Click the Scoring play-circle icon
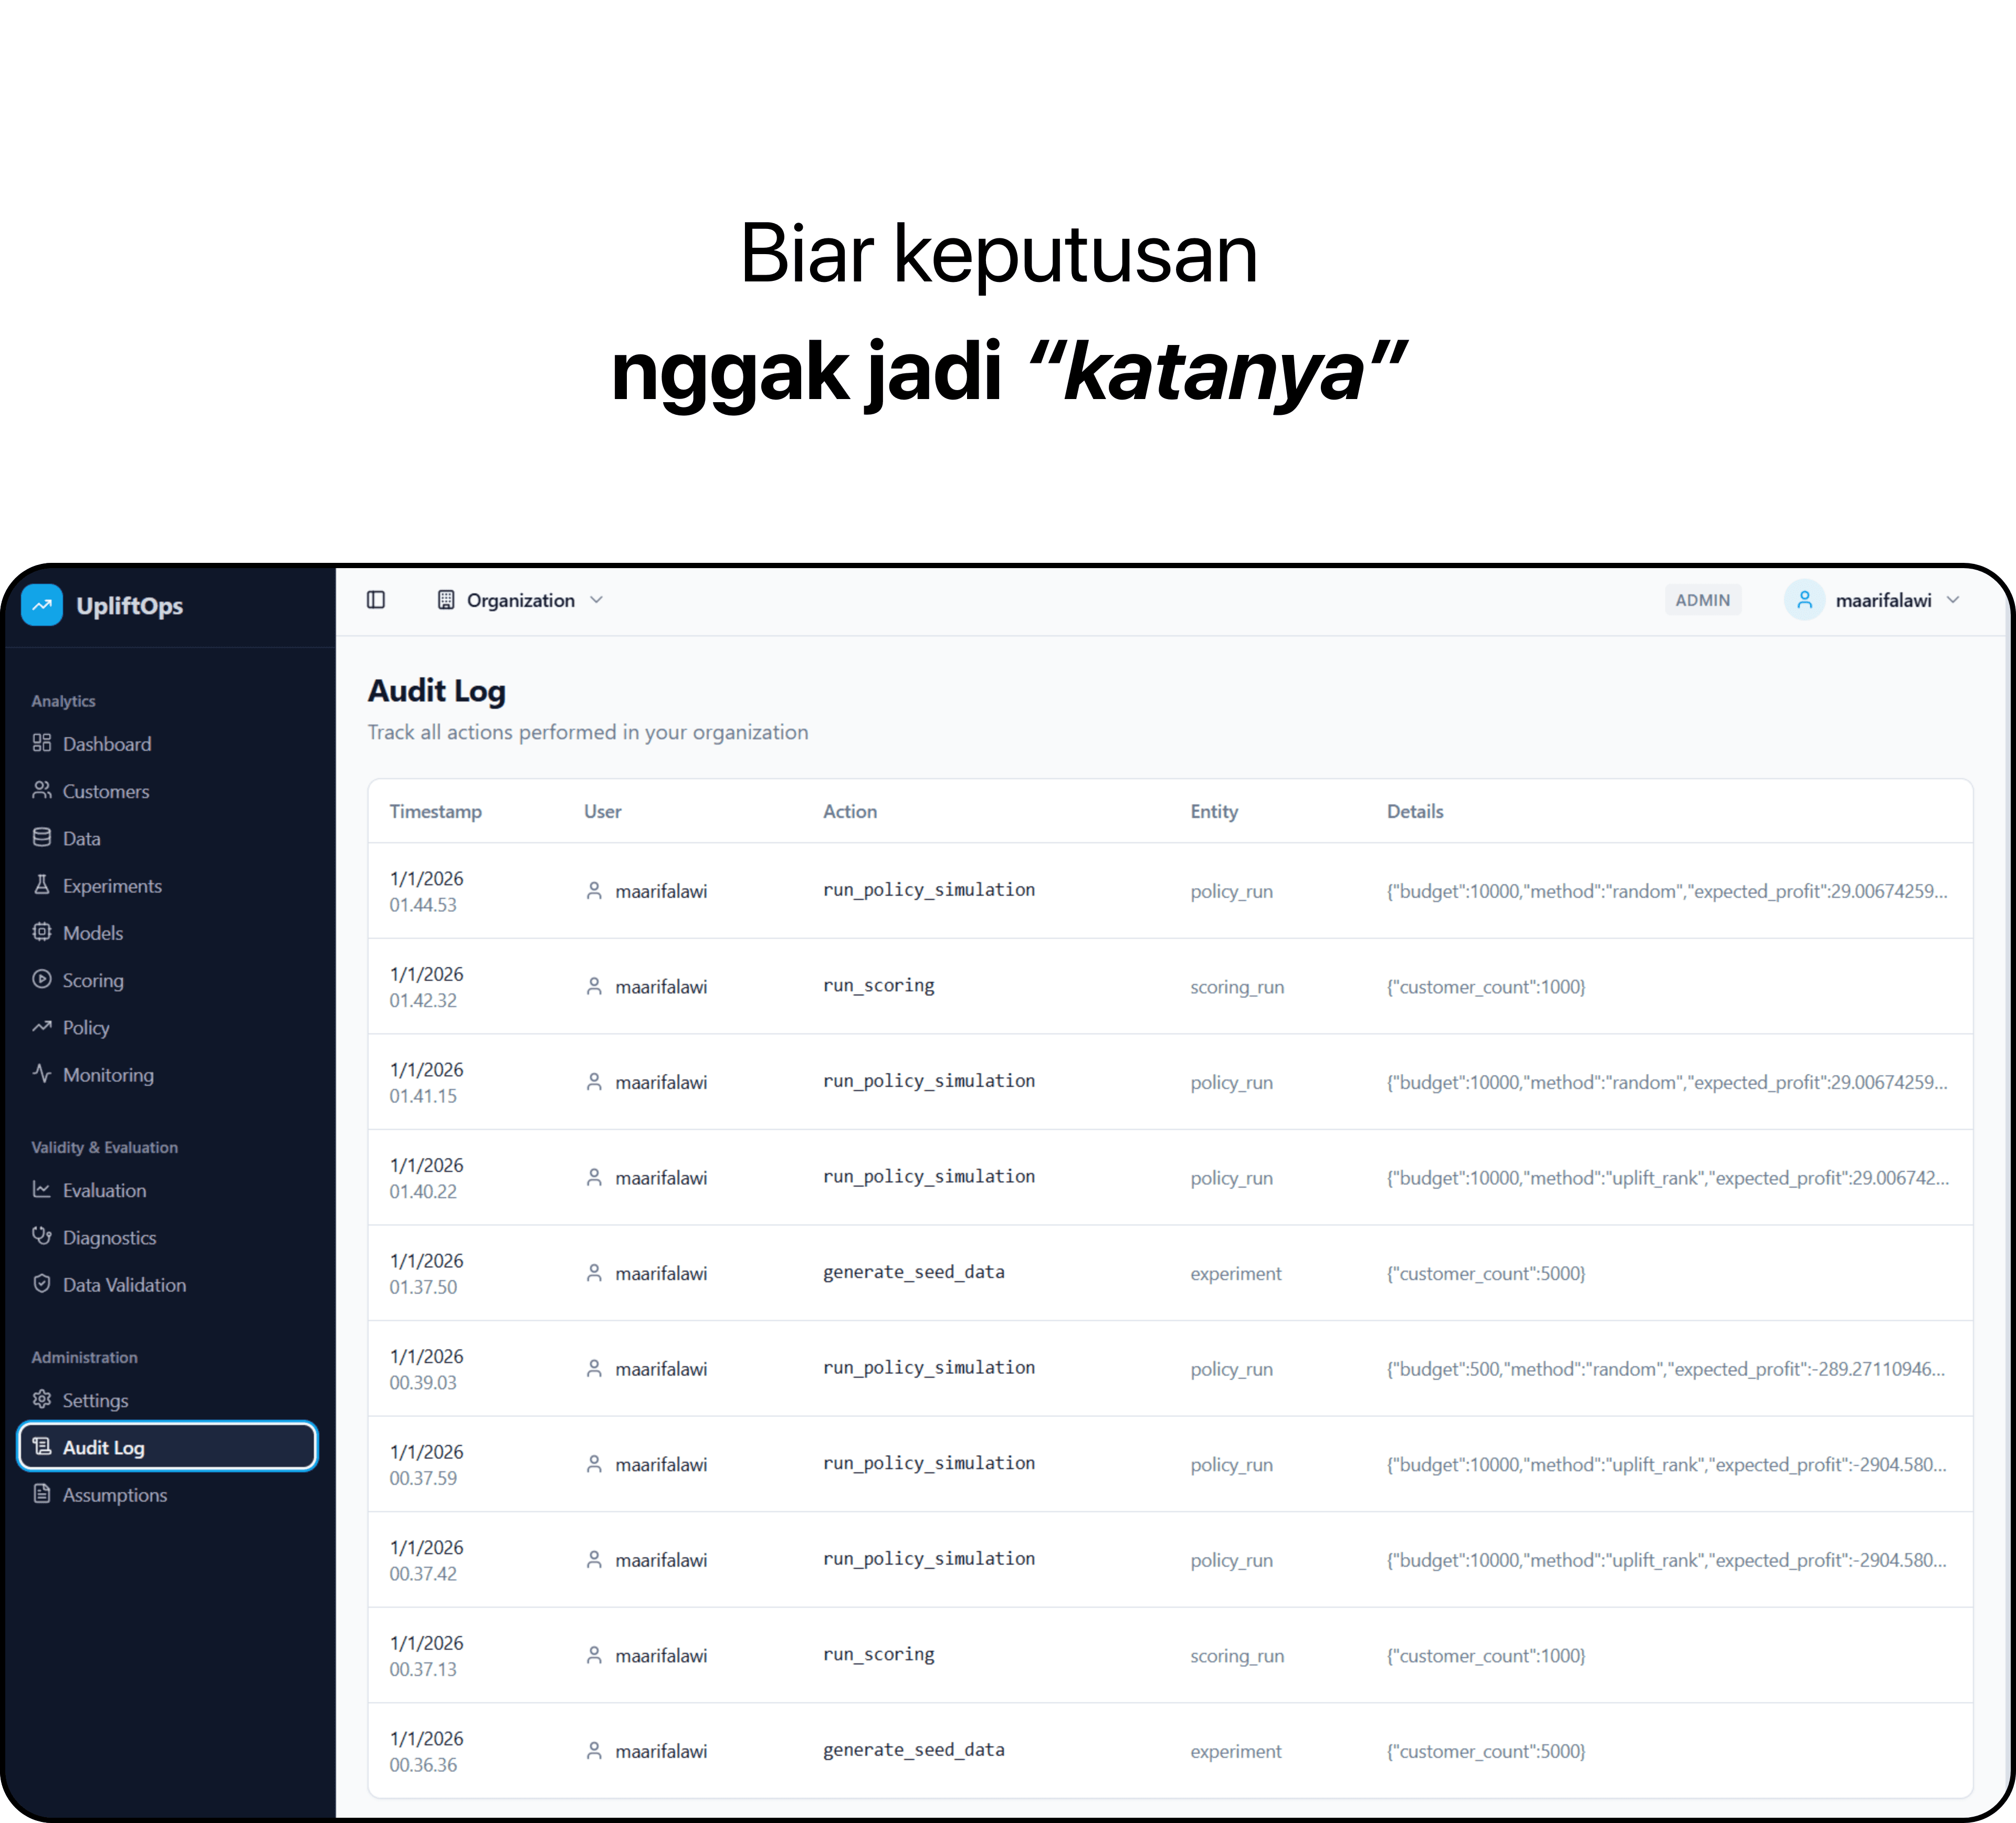2016x1823 pixels. pos(42,979)
